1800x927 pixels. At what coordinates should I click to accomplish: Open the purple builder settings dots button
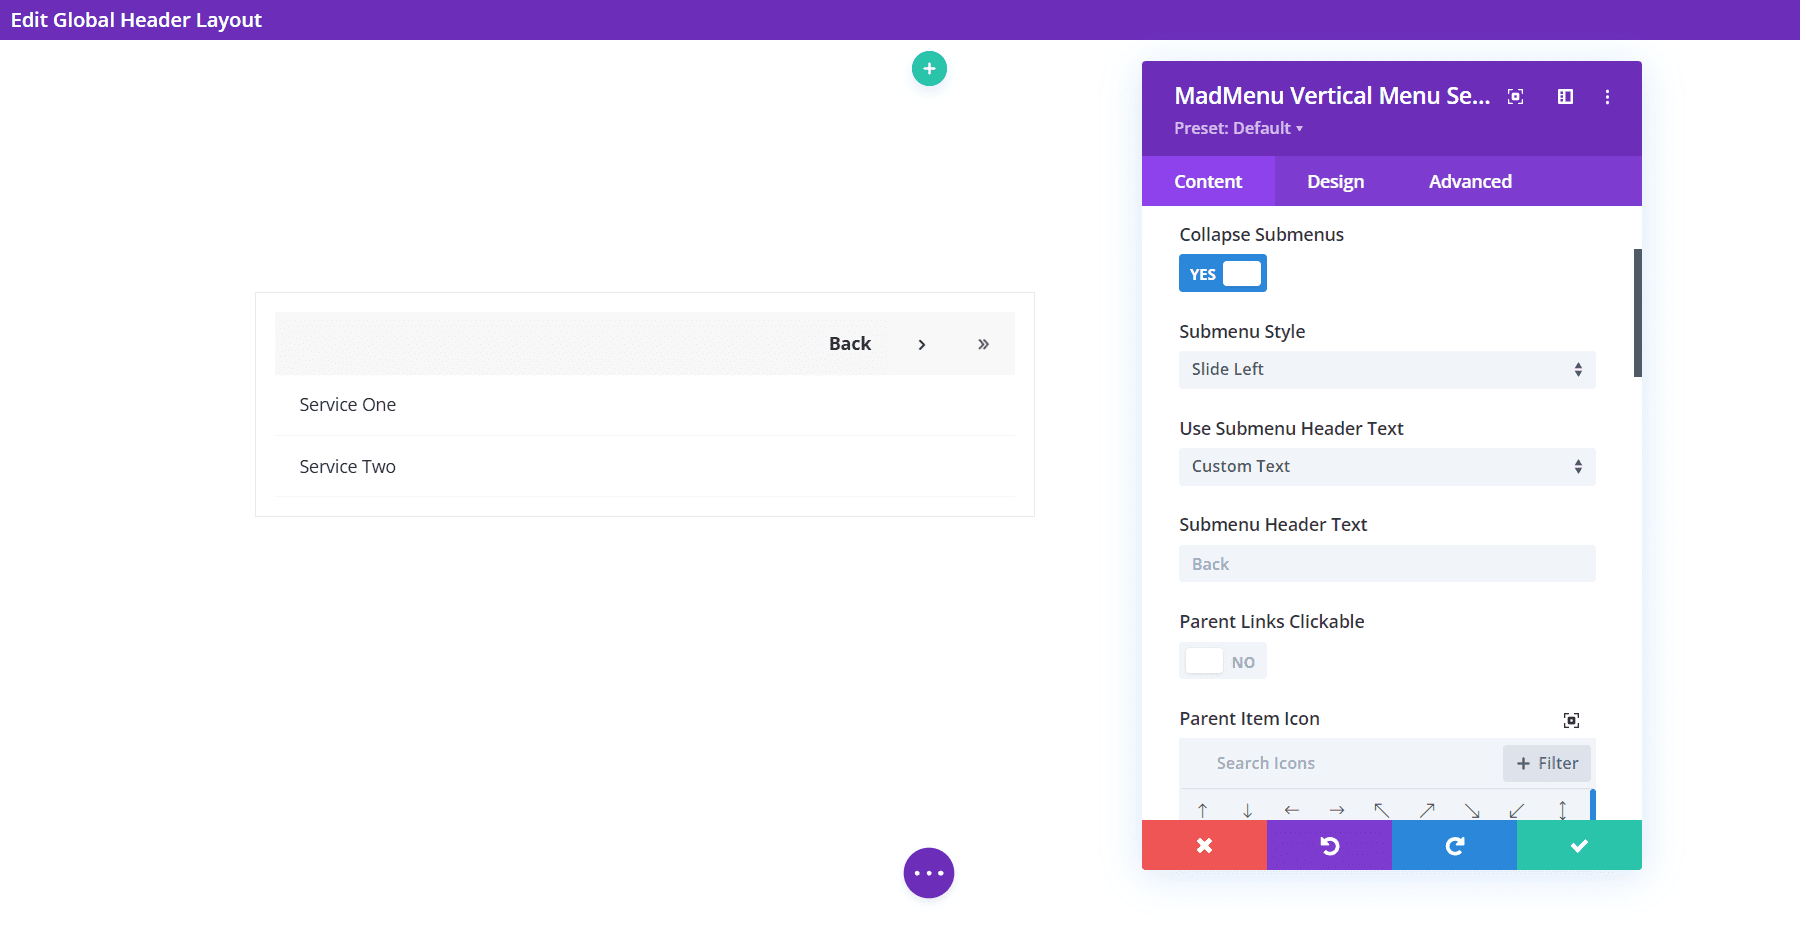tap(929, 873)
